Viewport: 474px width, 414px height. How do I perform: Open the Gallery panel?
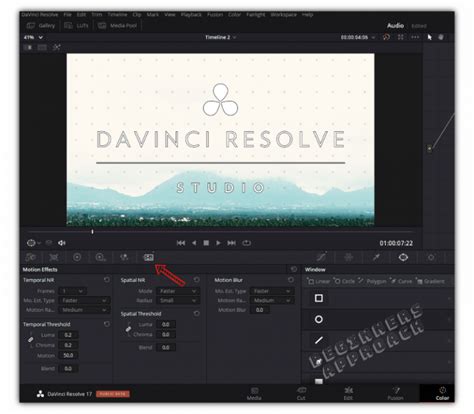(x=40, y=26)
